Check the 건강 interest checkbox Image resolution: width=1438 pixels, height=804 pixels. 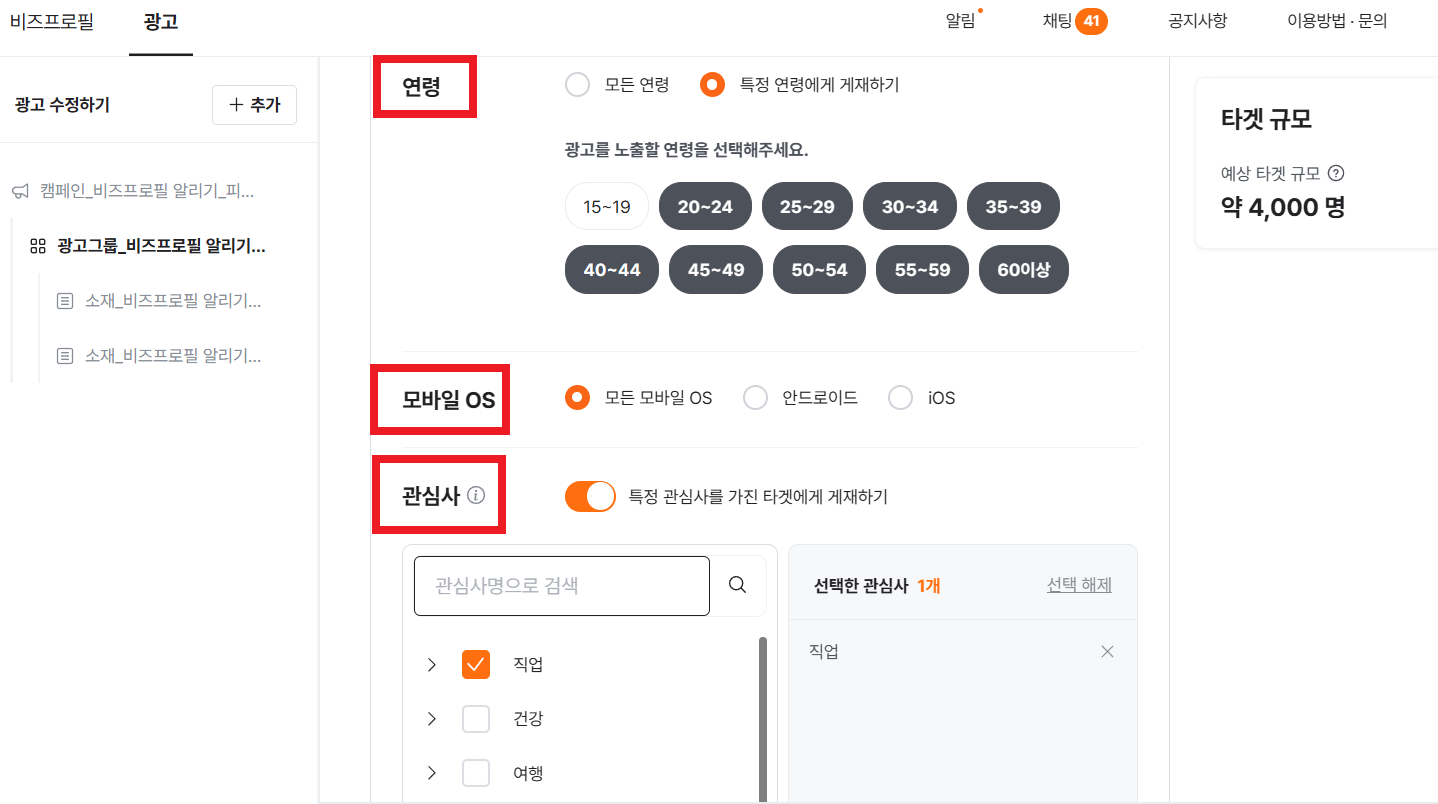coord(475,718)
